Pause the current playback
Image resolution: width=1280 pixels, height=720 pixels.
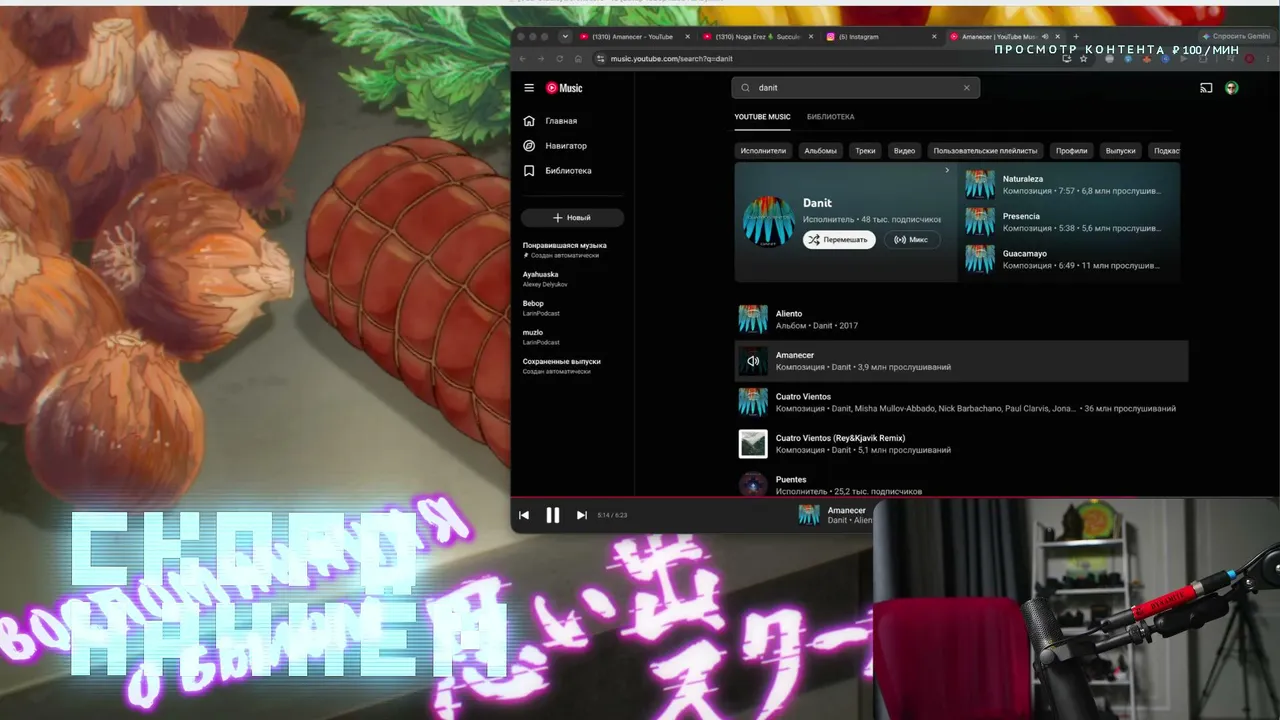(x=552, y=515)
